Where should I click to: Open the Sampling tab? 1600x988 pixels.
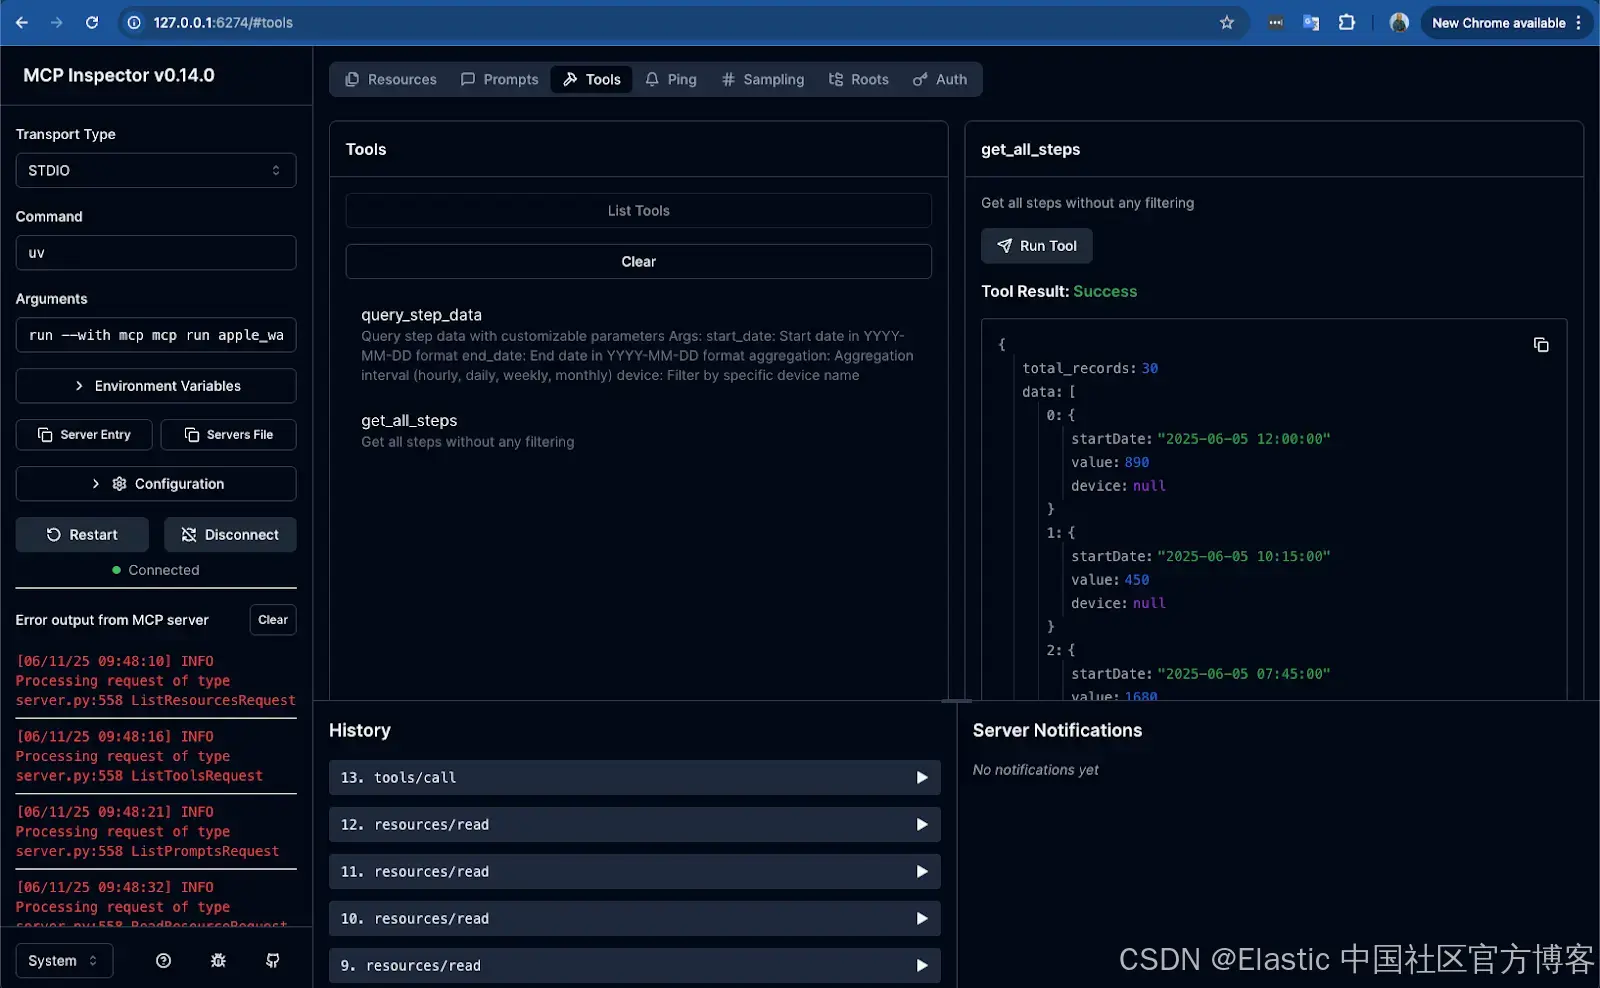762,79
